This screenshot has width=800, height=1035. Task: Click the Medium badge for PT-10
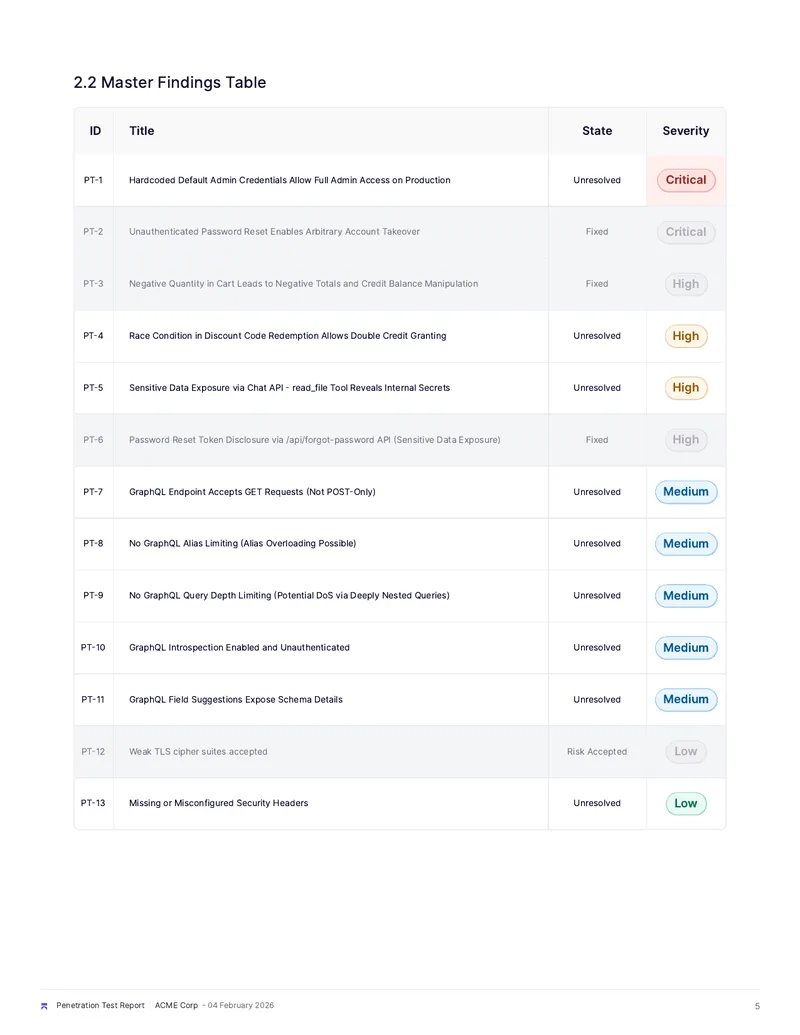coord(686,648)
